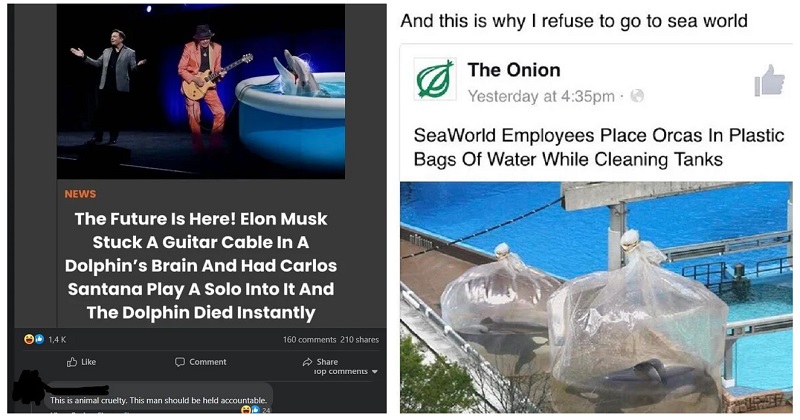This screenshot has width=800, height=420.
Task: Open the Musk and Santana stage photo
Action: click(201, 92)
